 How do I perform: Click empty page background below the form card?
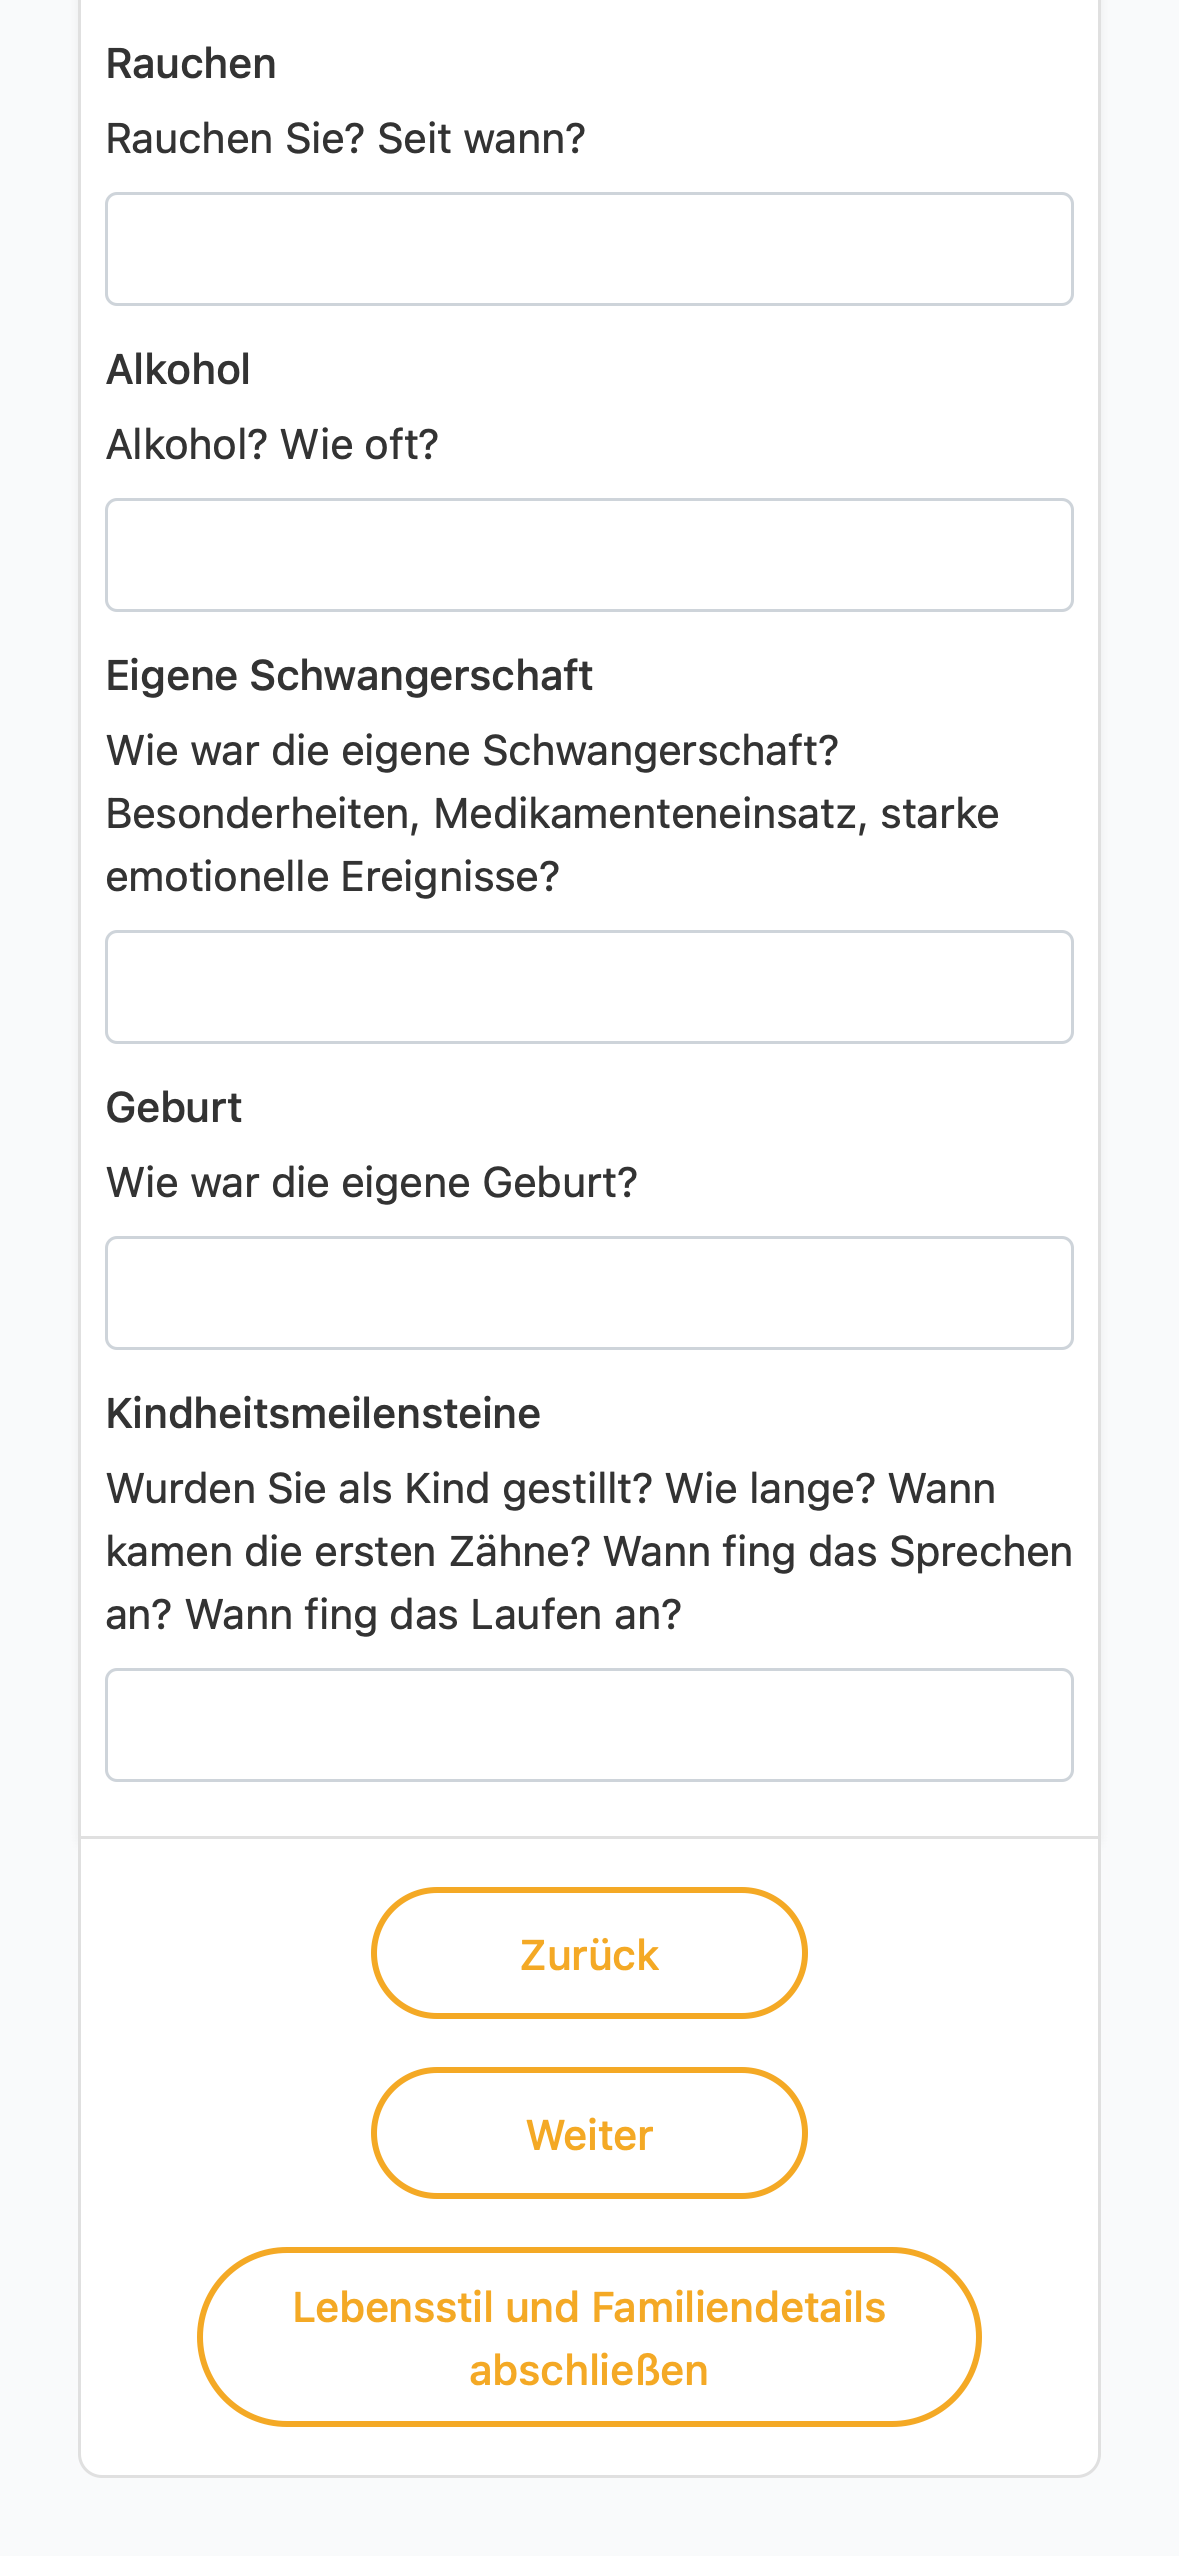[x=589, y=2520]
